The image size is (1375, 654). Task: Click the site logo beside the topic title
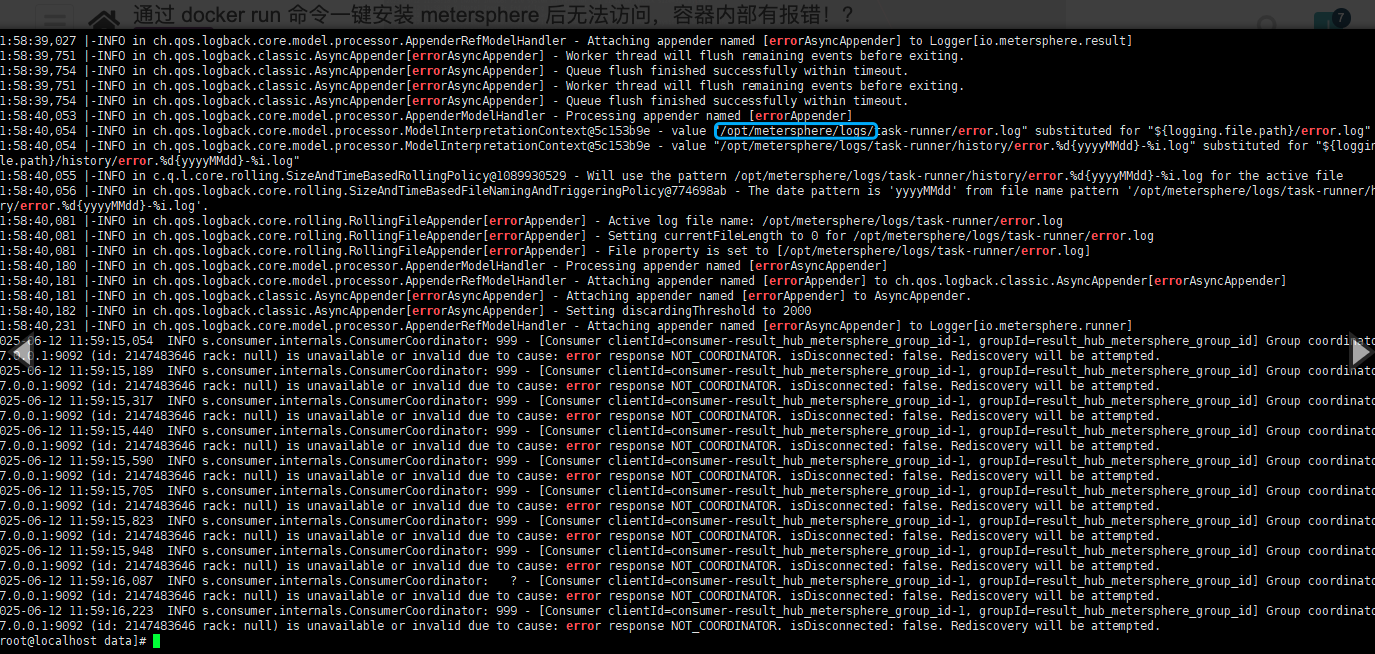point(104,17)
